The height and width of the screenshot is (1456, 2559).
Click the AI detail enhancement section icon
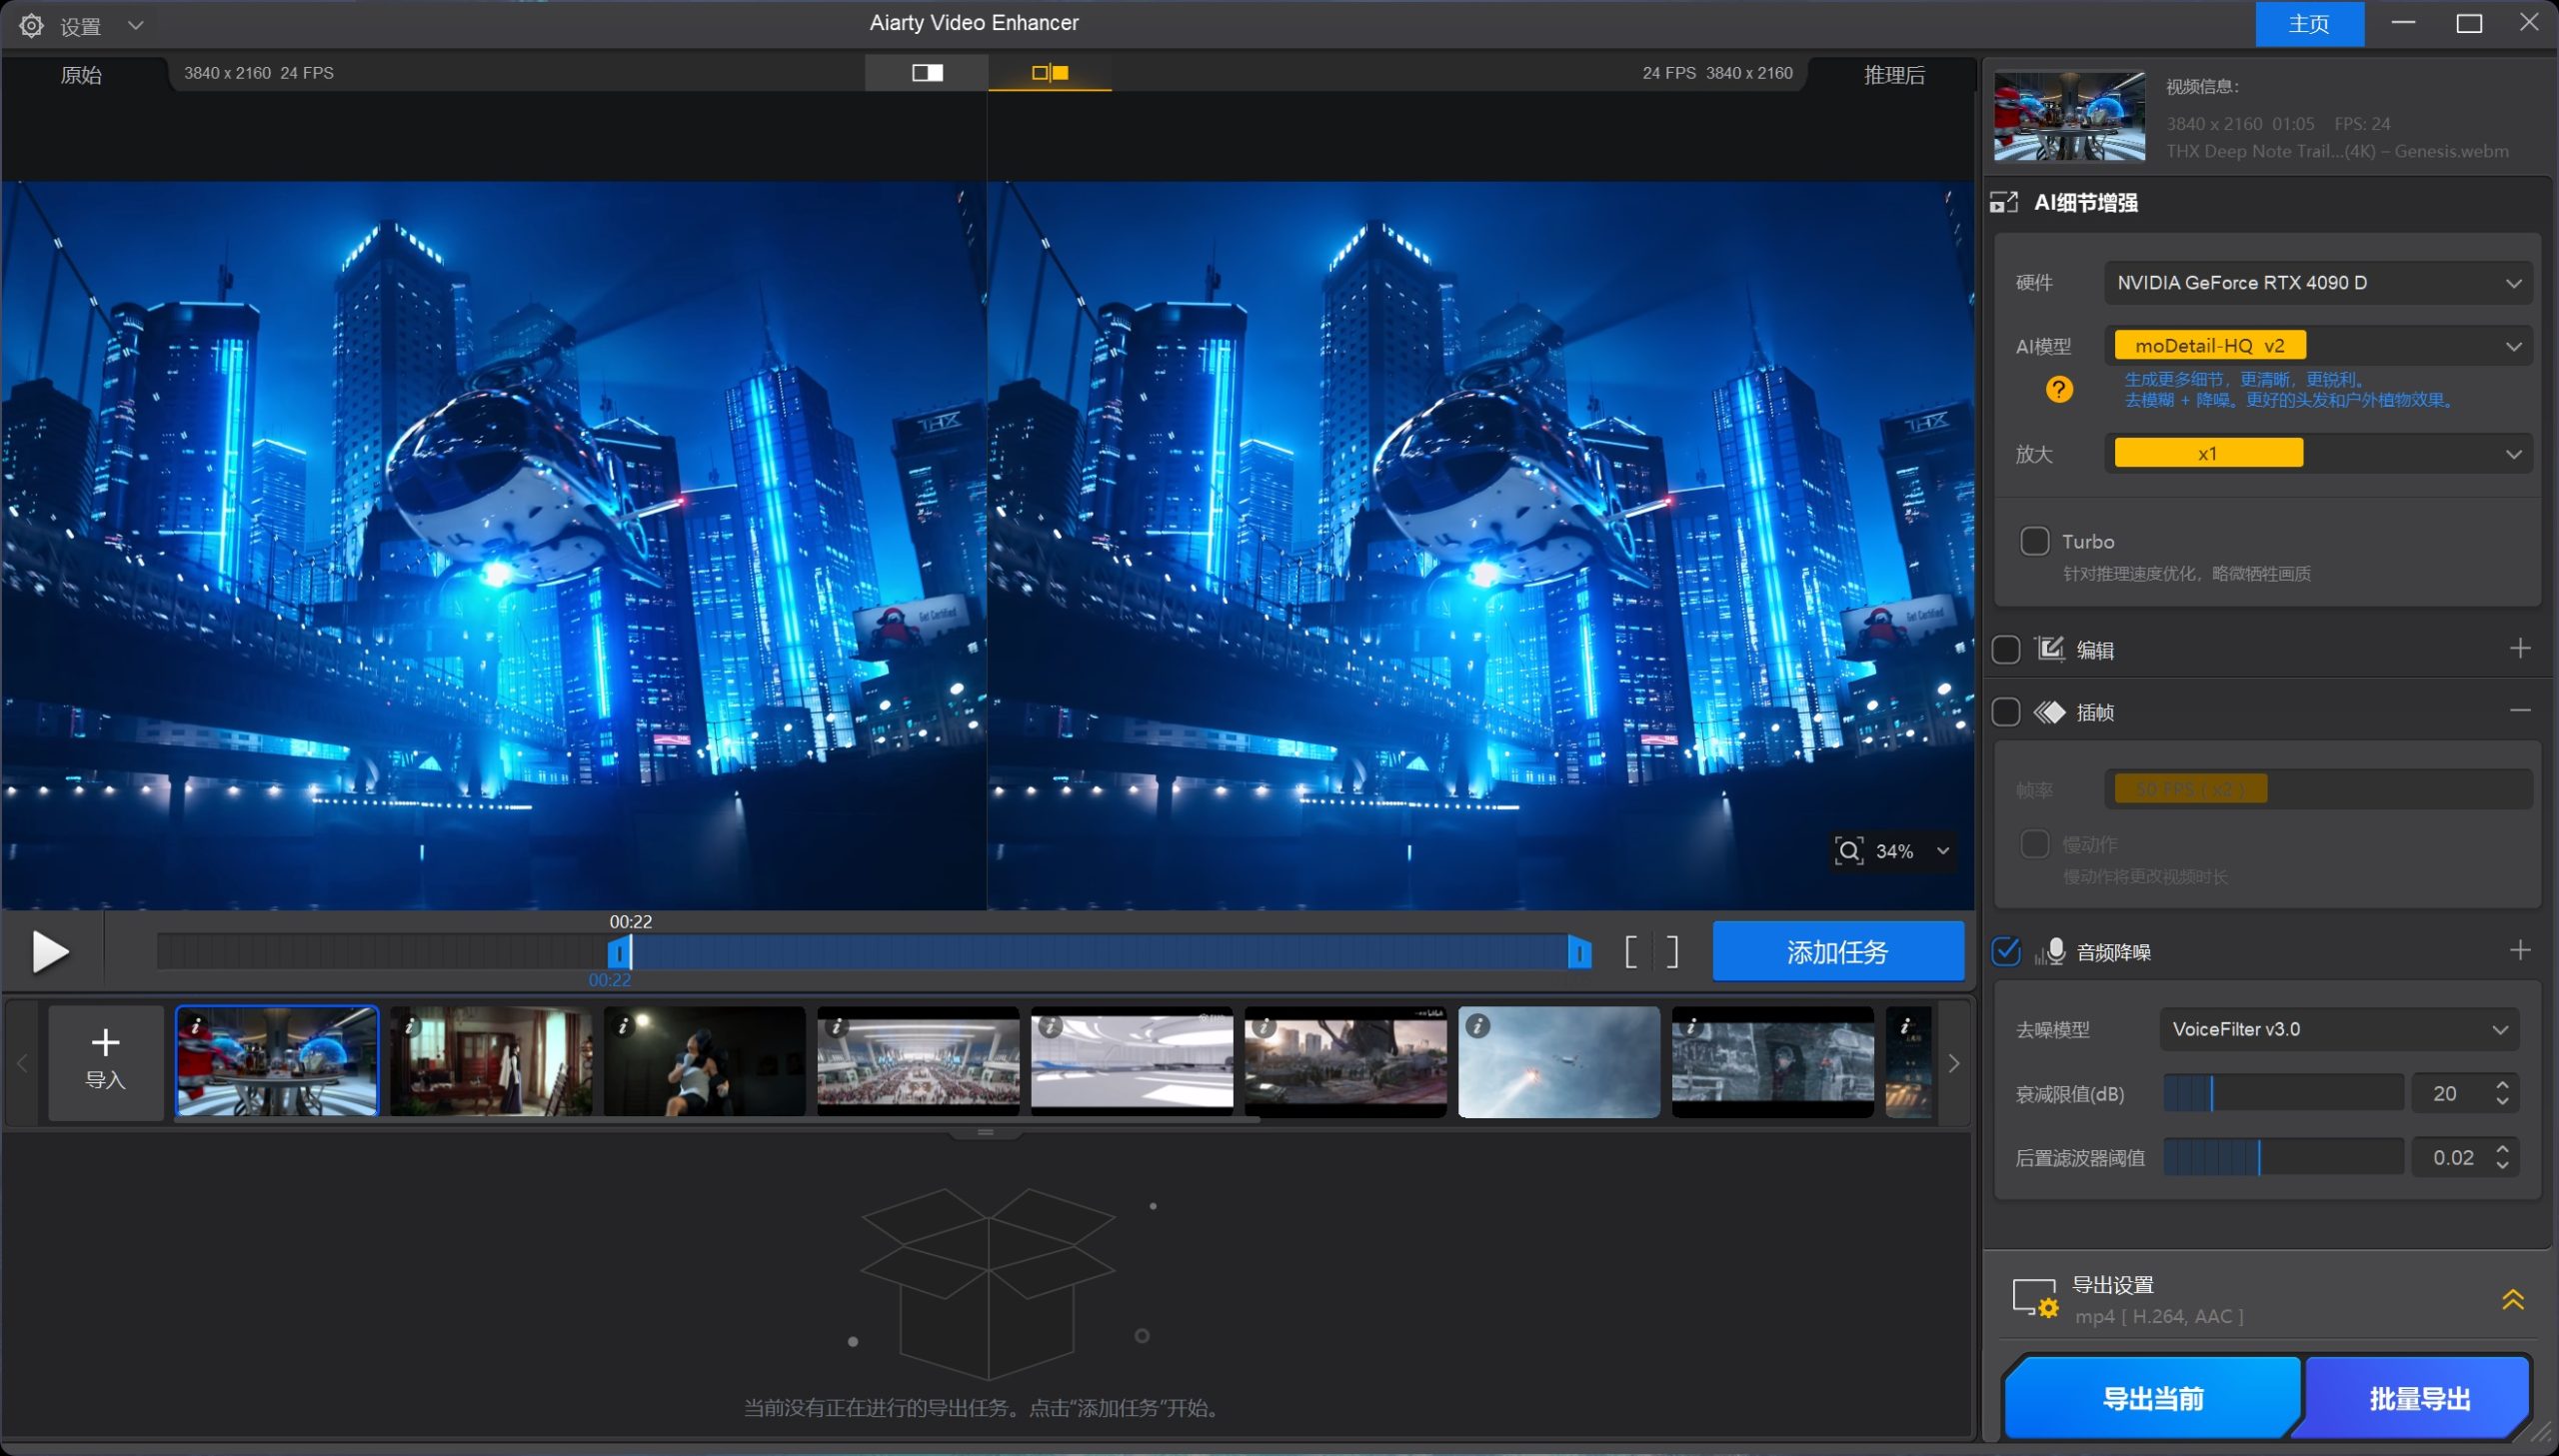tap(2003, 202)
